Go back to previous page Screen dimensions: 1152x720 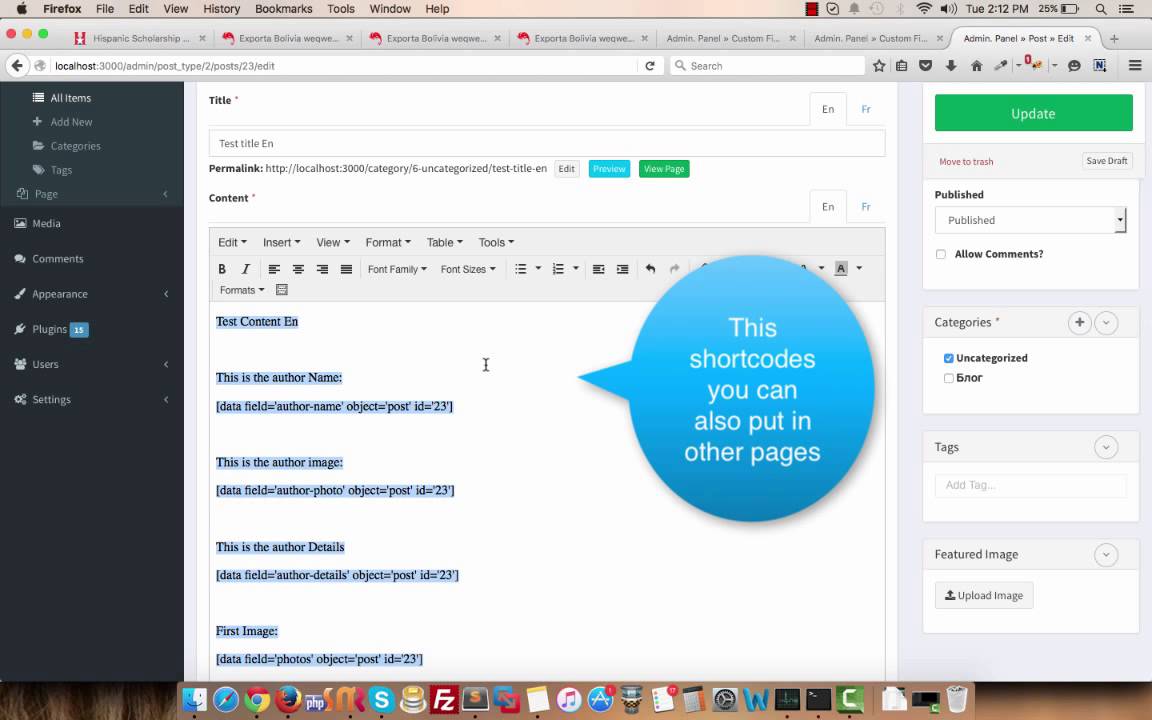click(17, 65)
